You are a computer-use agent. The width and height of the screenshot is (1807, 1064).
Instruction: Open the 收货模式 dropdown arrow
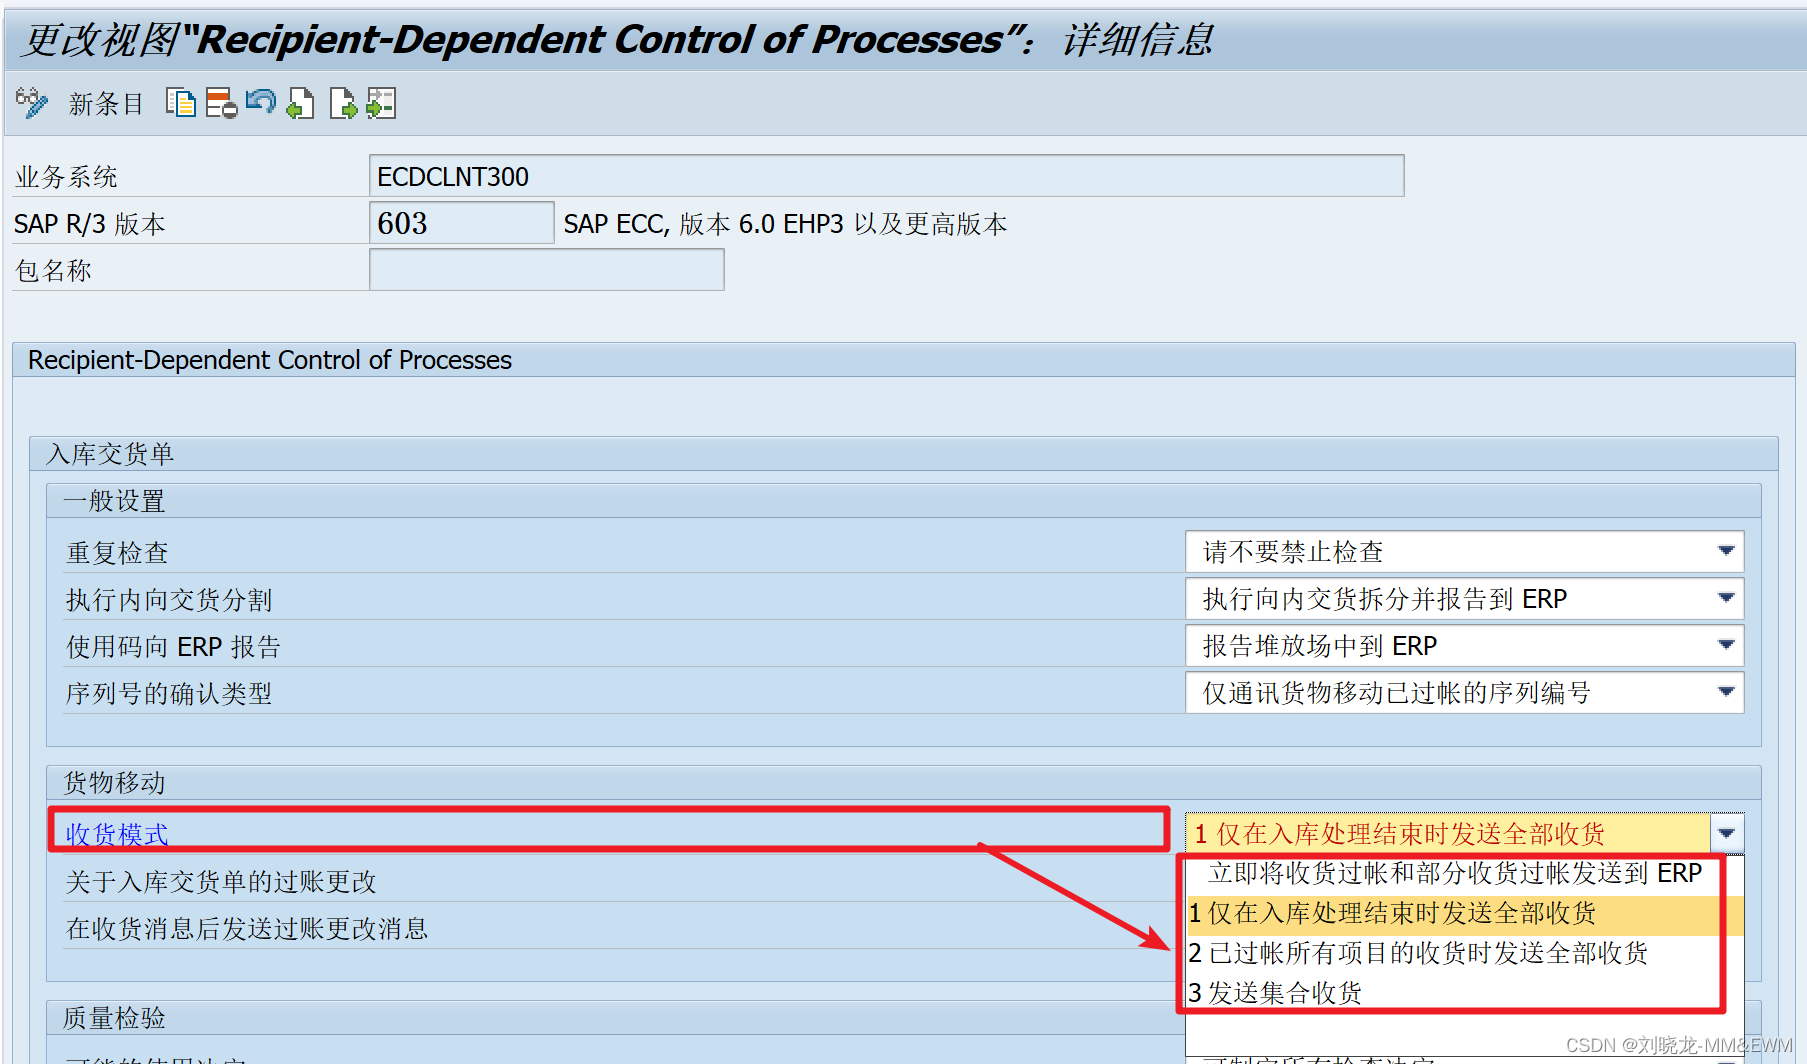[x=1727, y=832]
